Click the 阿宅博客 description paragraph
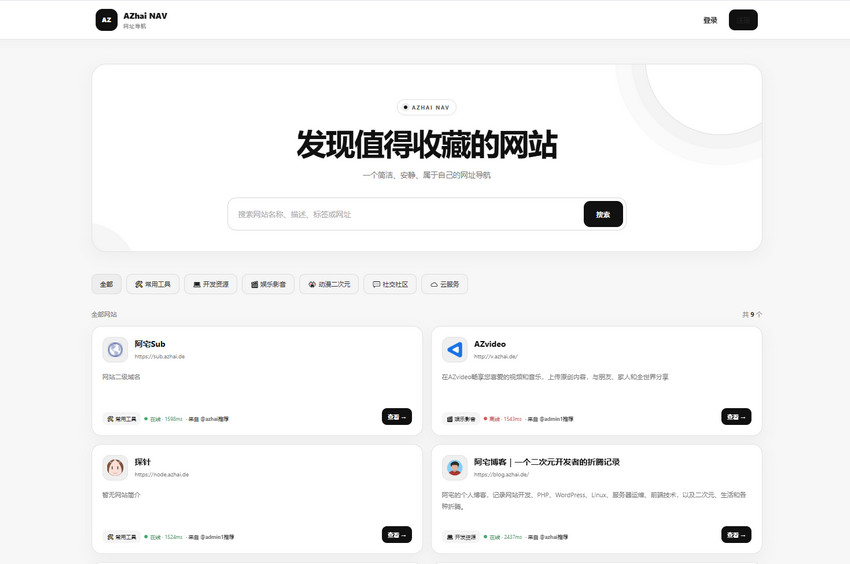850x564 pixels. pyautogui.click(x=594, y=501)
